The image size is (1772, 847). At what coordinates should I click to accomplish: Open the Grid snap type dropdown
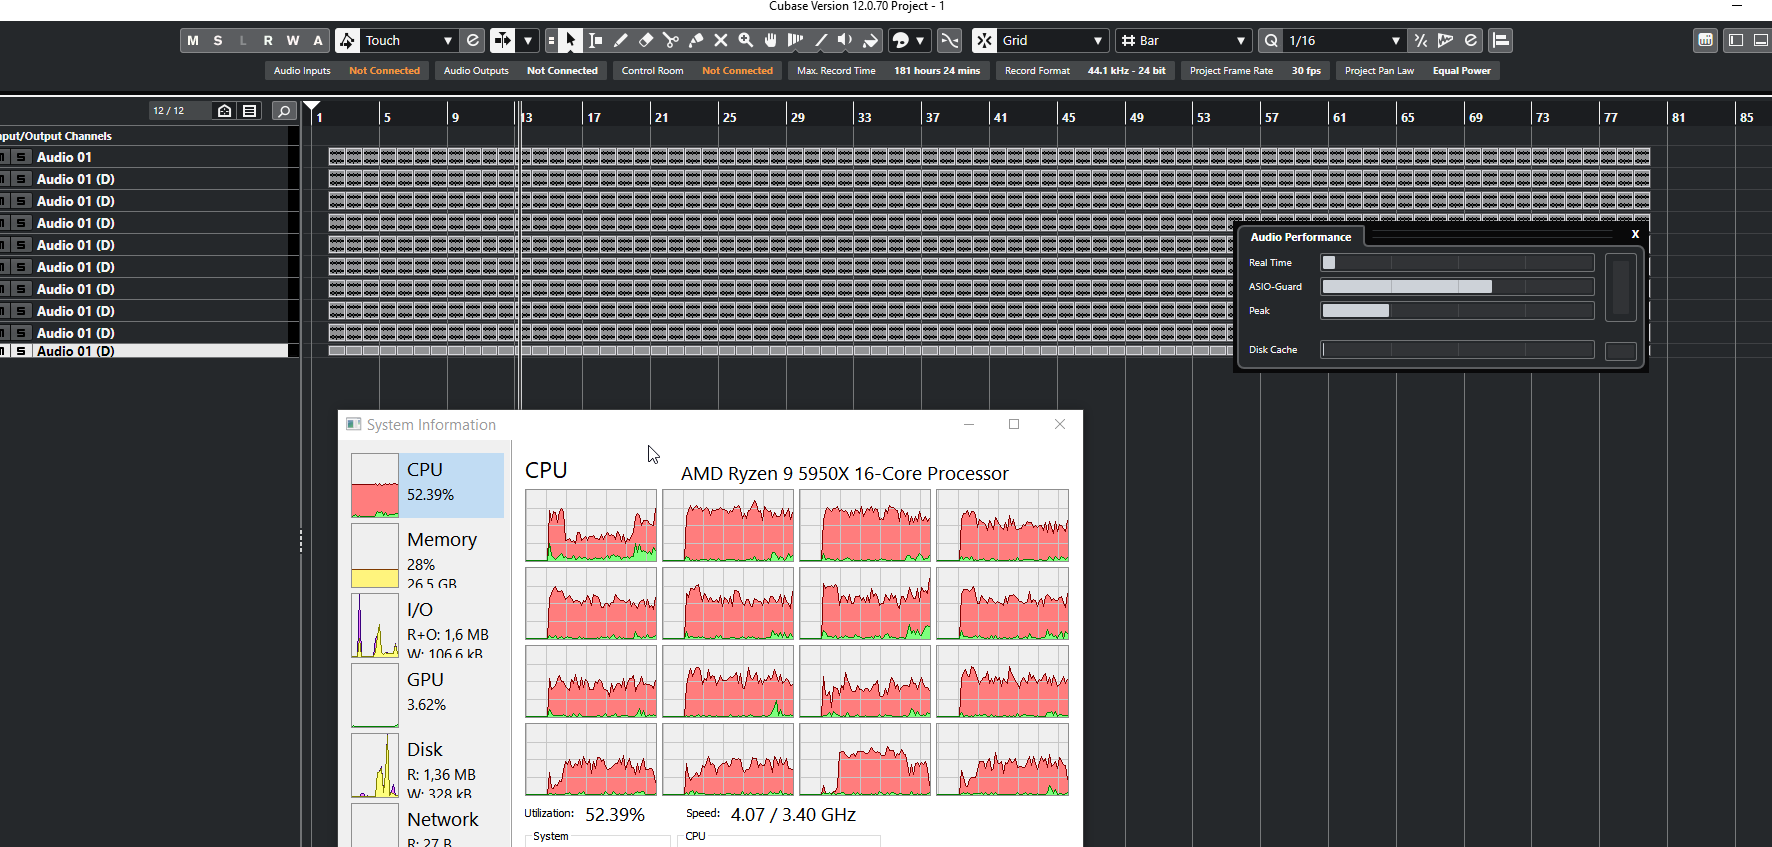[1053, 40]
